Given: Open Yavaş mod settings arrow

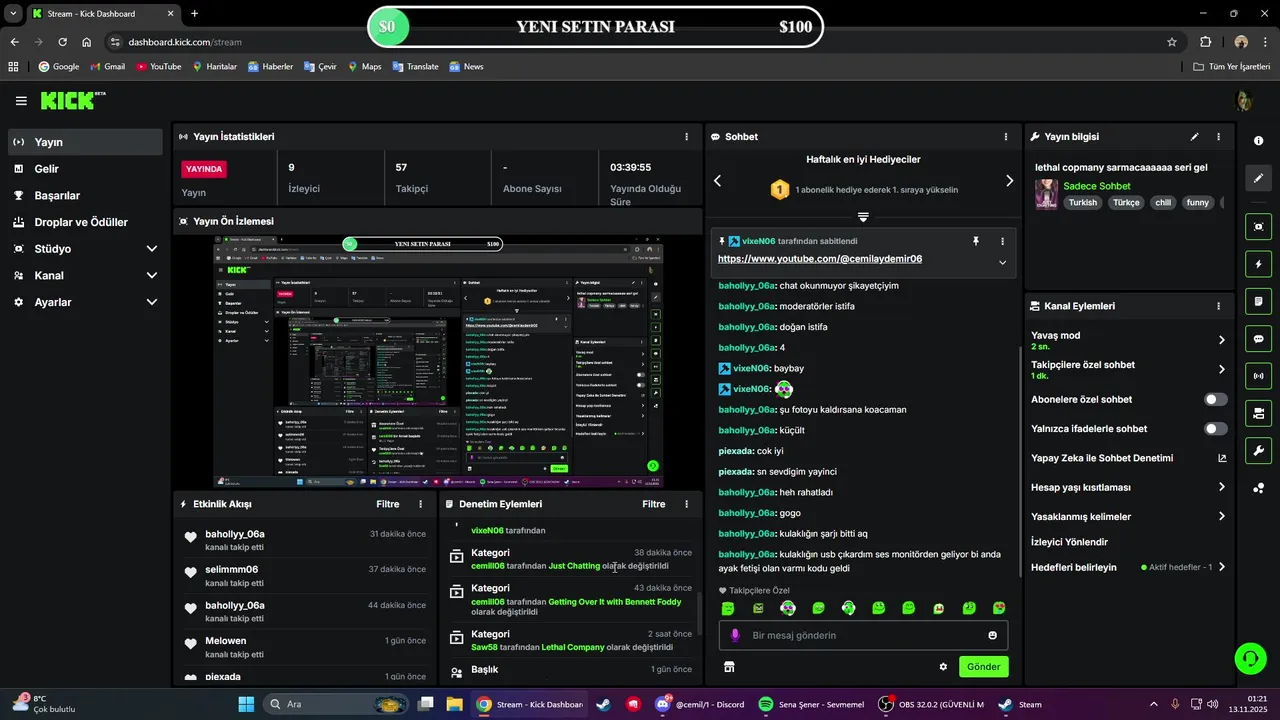Looking at the screenshot, I should pos(1221,340).
